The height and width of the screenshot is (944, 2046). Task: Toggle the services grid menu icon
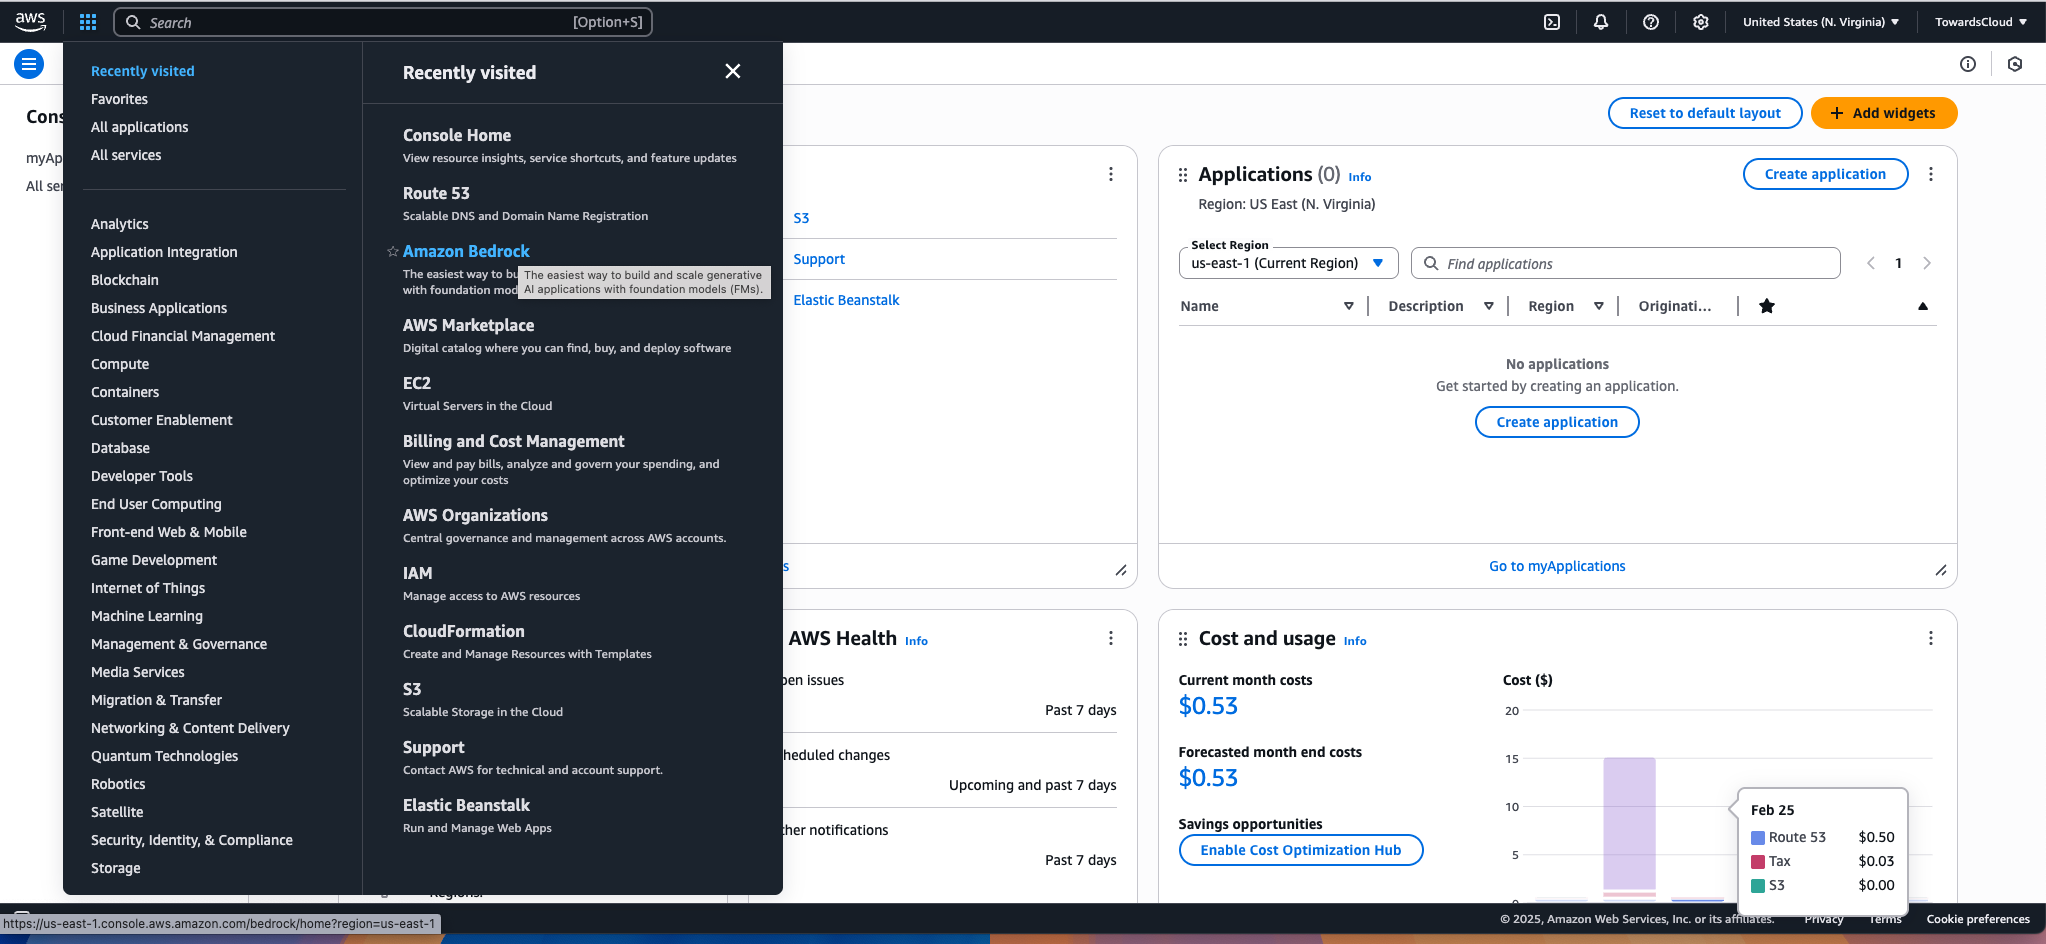[88, 22]
